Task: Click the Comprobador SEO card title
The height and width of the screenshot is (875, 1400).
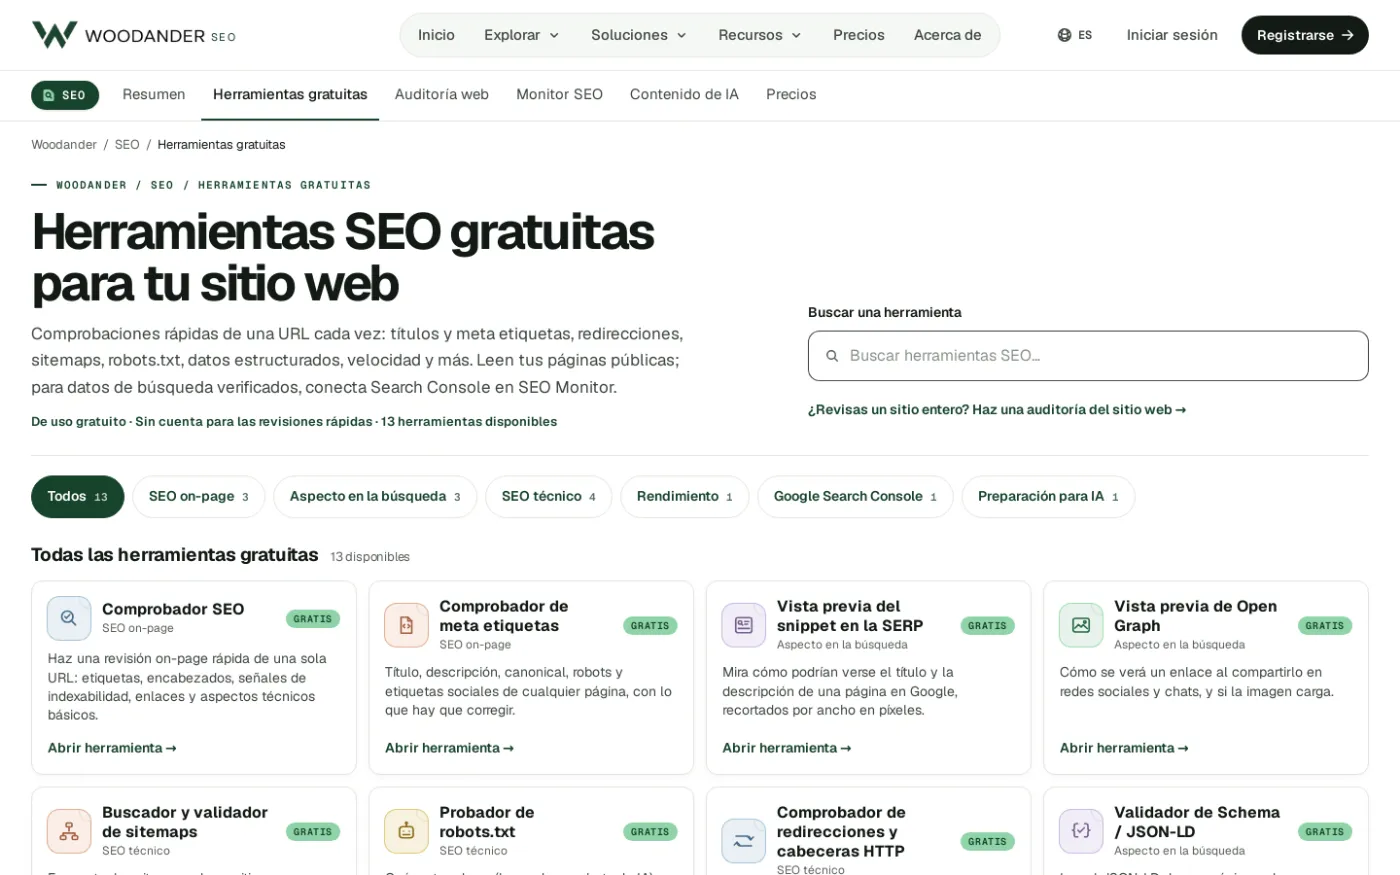Action: tap(173, 609)
